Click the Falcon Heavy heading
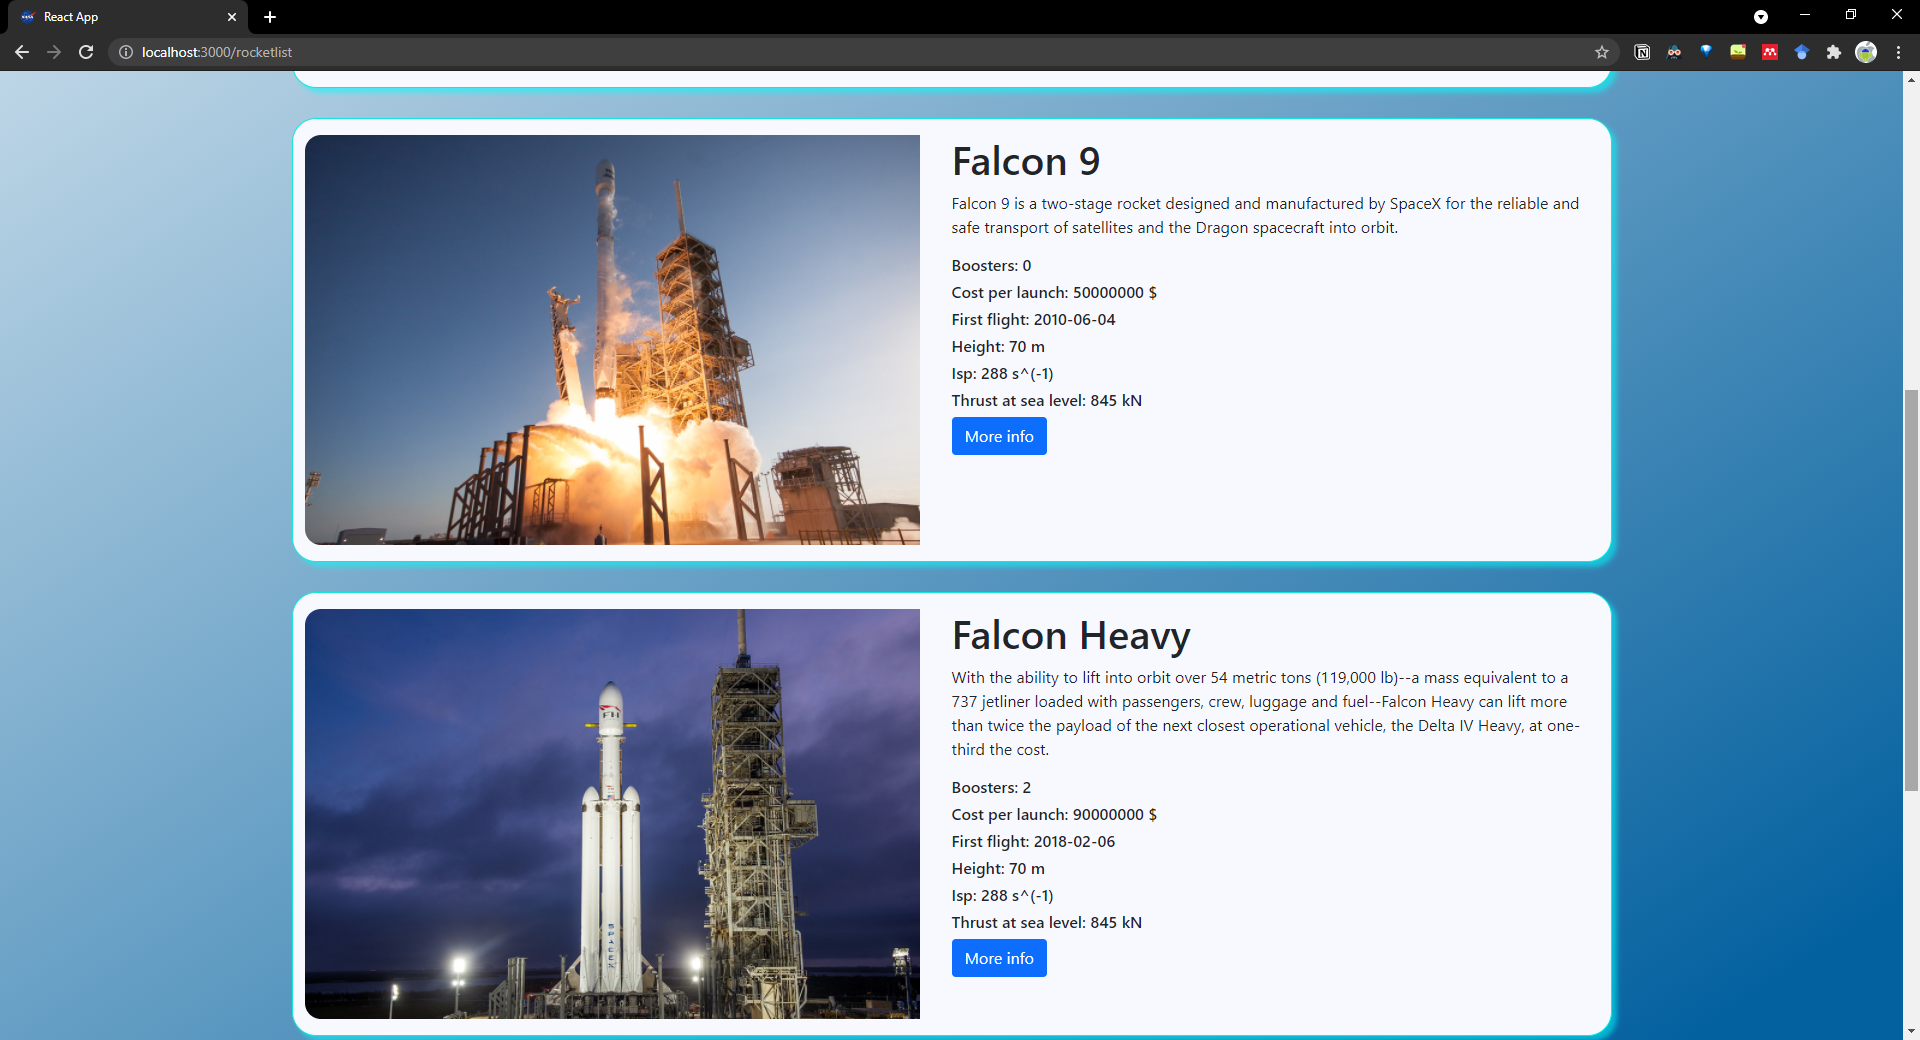This screenshot has width=1920, height=1040. (x=1071, y=636)
